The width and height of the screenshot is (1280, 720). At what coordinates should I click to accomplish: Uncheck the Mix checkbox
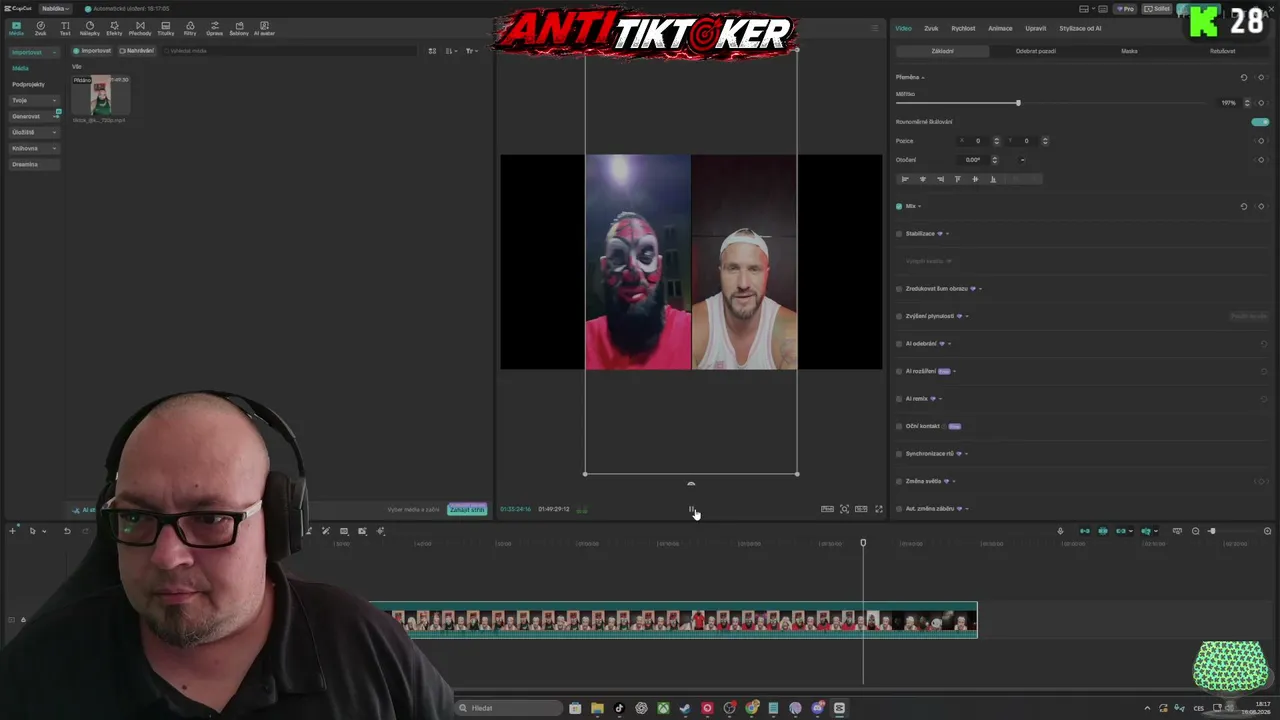pos(899,206)
